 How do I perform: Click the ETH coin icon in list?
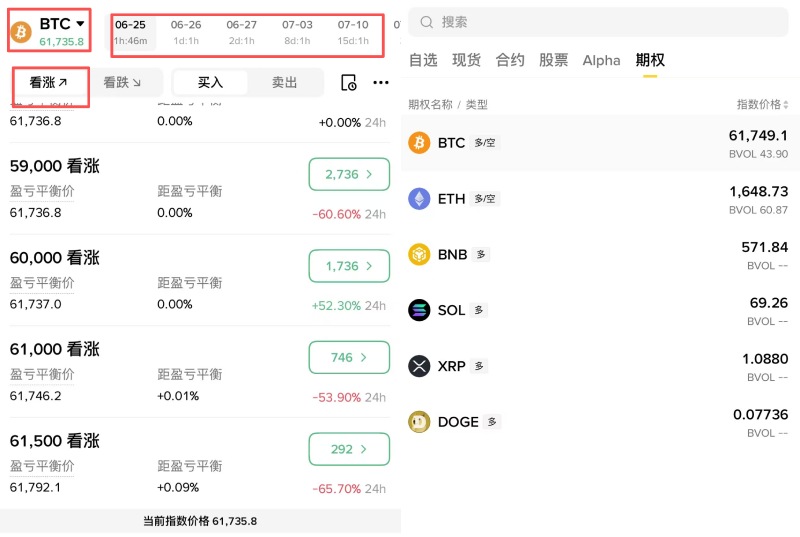(419, 198)
